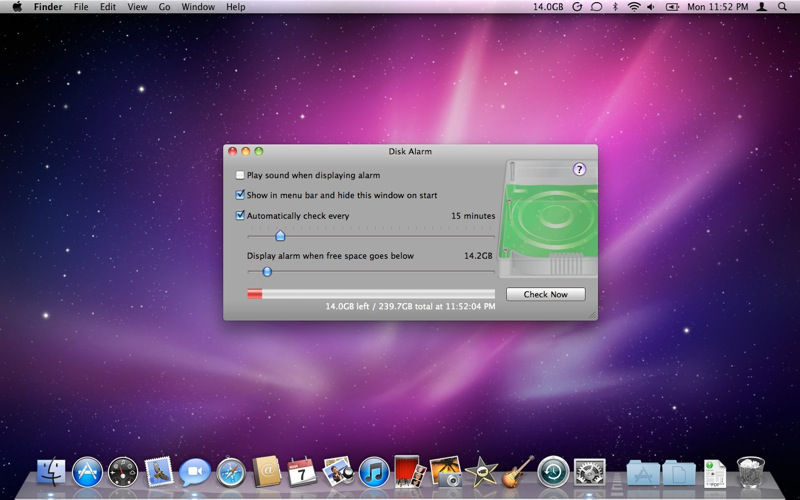Zoom the Disk Alarm window

click(x=259, y=151)
